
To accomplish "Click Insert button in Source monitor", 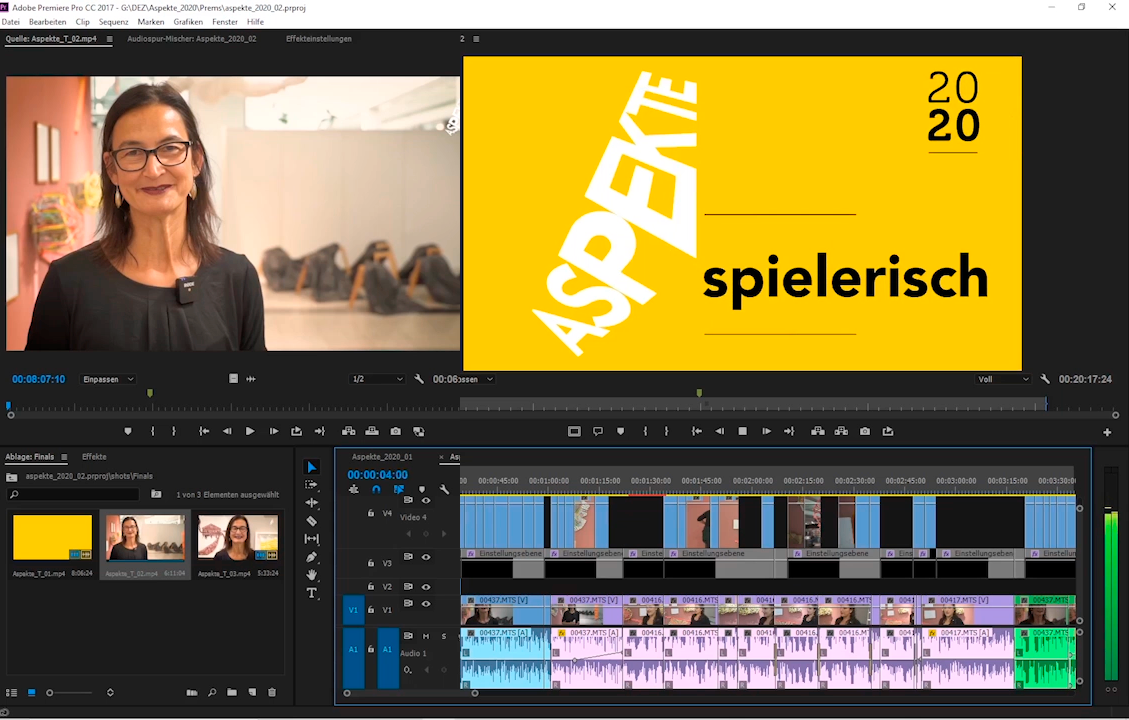I will [348, 431].
